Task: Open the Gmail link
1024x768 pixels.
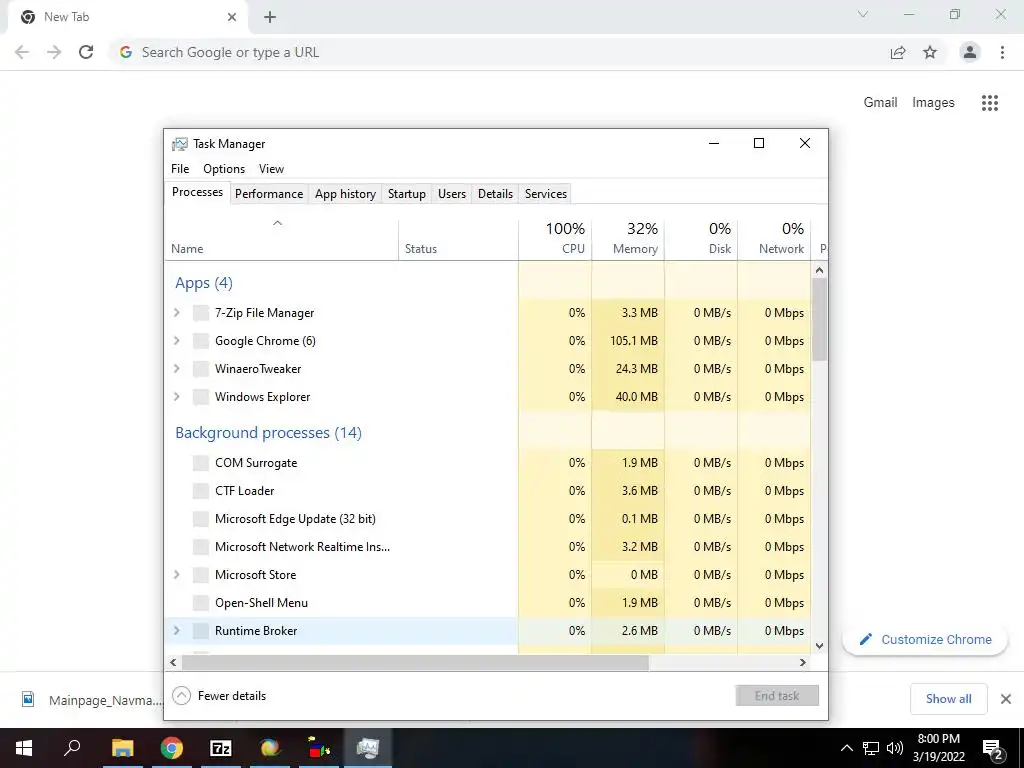Action: tap(880, 103)
